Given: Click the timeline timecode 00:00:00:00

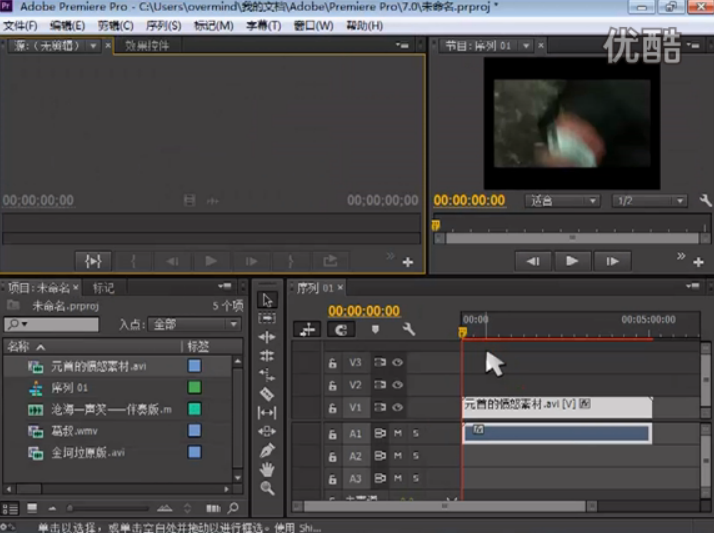Looking at the screenshot, I should pos(364,311).
